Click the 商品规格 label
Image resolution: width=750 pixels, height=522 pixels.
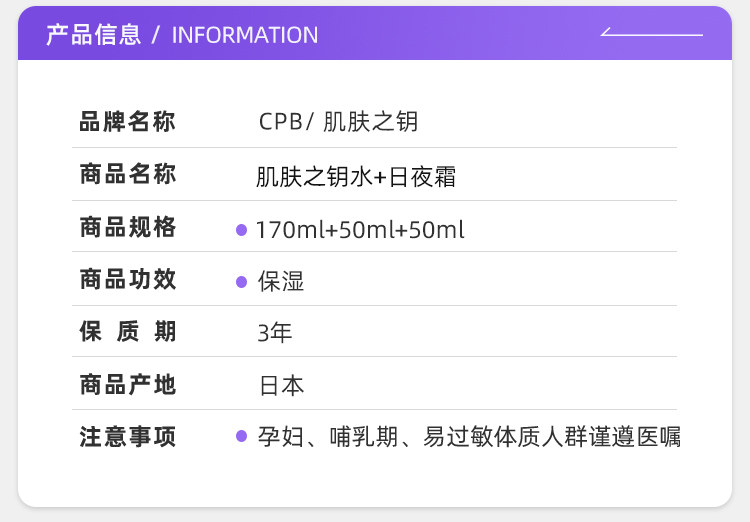click(x=128, y=228)
